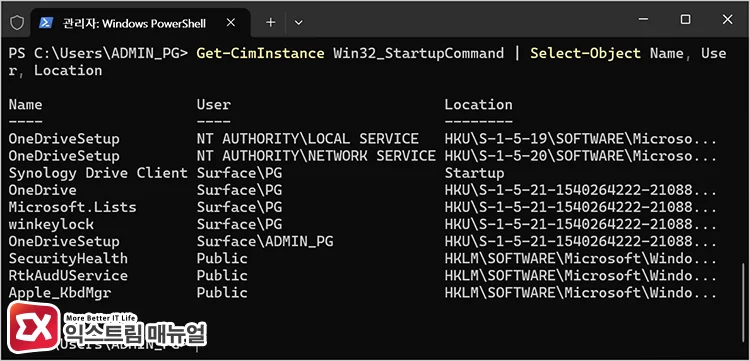Screen dimensions: 750x361
Task: Click the HKU\S-1-5-20 location value
Action: click(x=581, y=156)
